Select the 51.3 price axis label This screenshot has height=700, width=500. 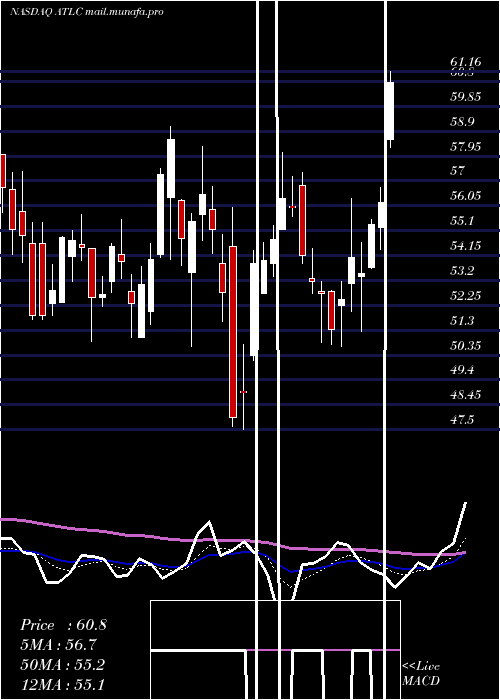pyautogui.click(x=462, y=321)
